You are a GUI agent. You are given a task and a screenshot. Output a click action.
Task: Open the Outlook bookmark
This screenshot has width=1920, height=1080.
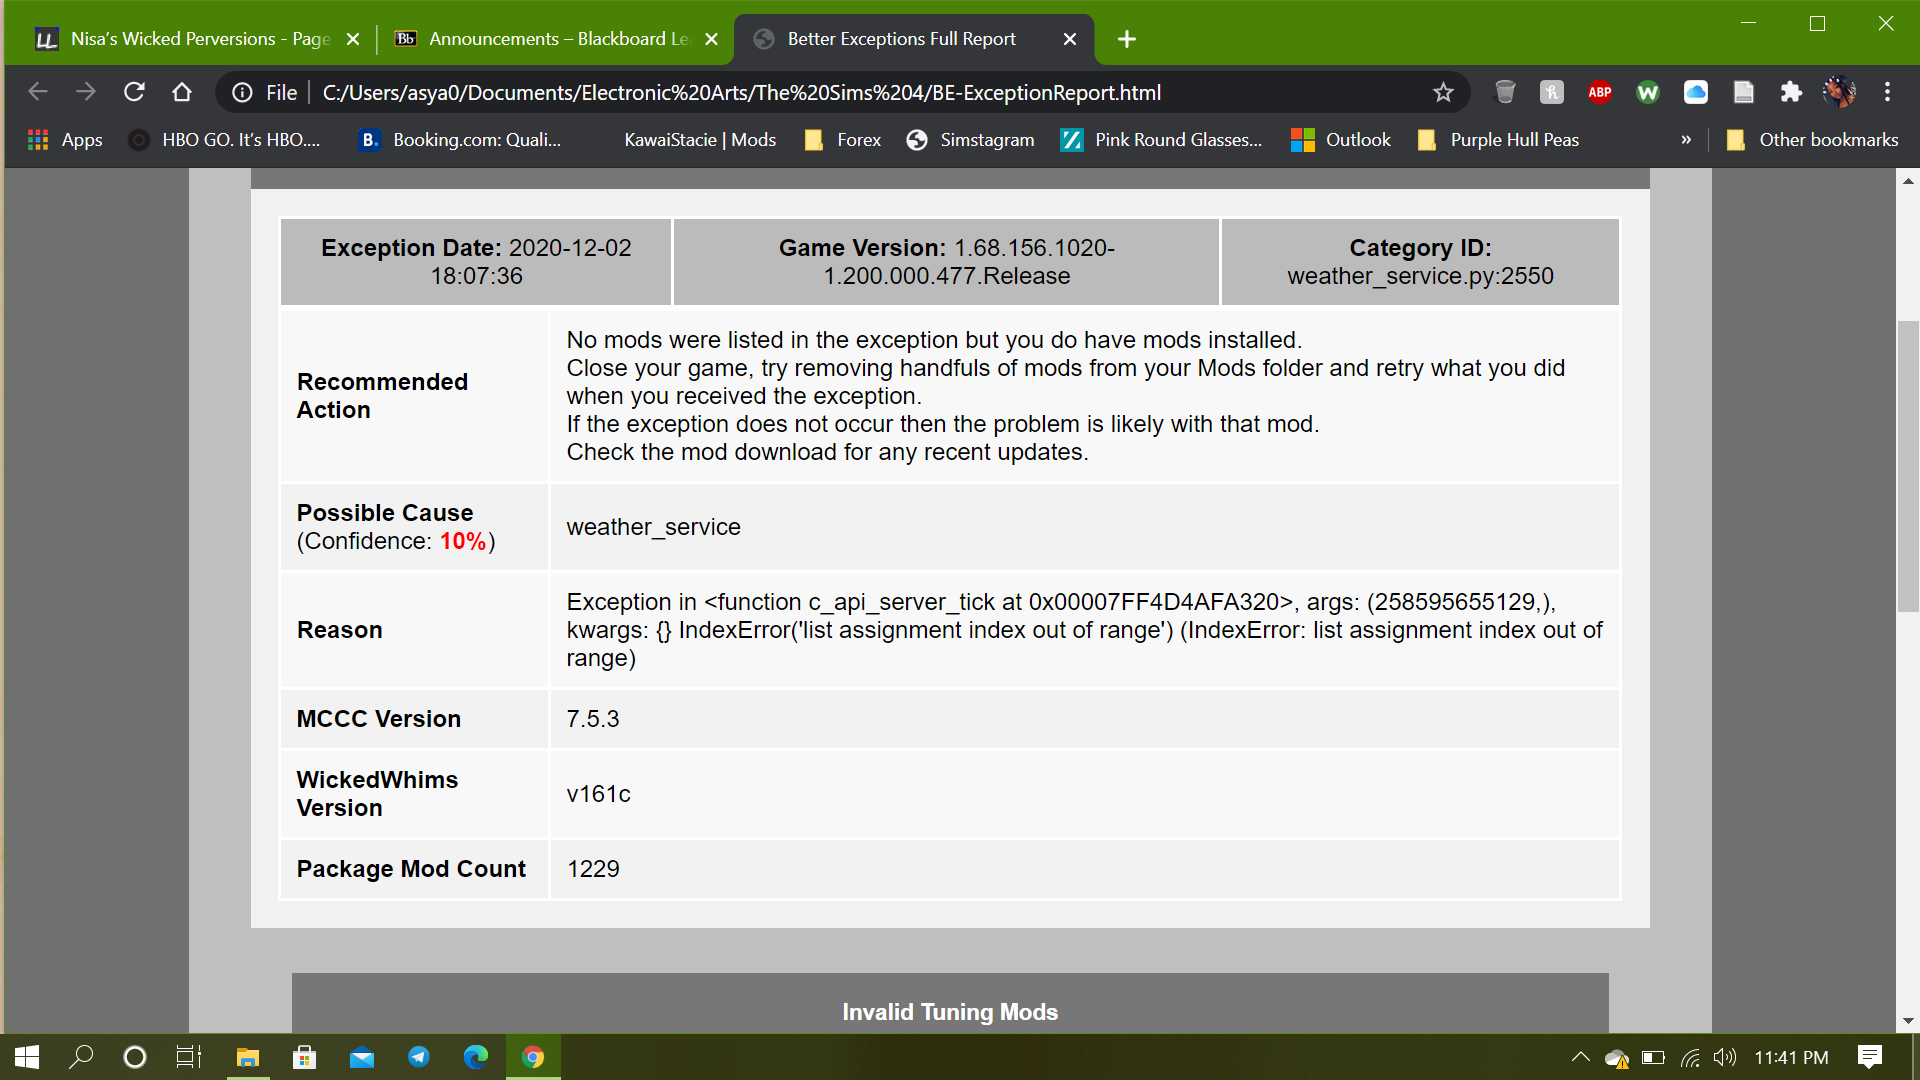click(1341, 140)
